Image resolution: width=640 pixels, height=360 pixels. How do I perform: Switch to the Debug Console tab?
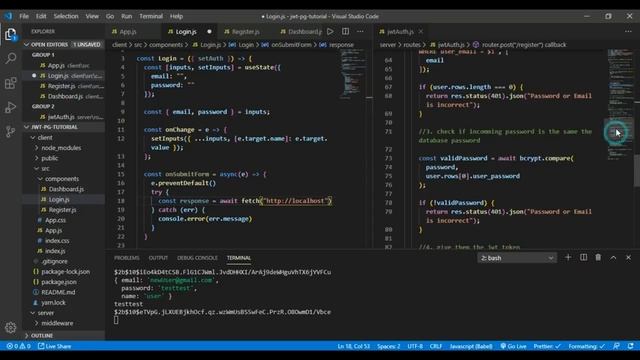198,258
